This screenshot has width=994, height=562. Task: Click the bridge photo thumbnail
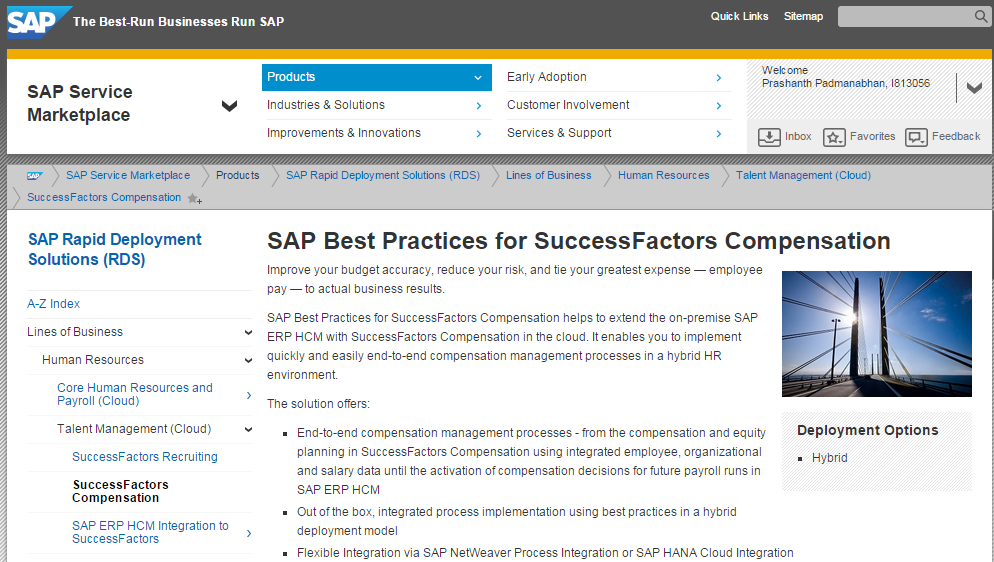[x=876, y=334]
